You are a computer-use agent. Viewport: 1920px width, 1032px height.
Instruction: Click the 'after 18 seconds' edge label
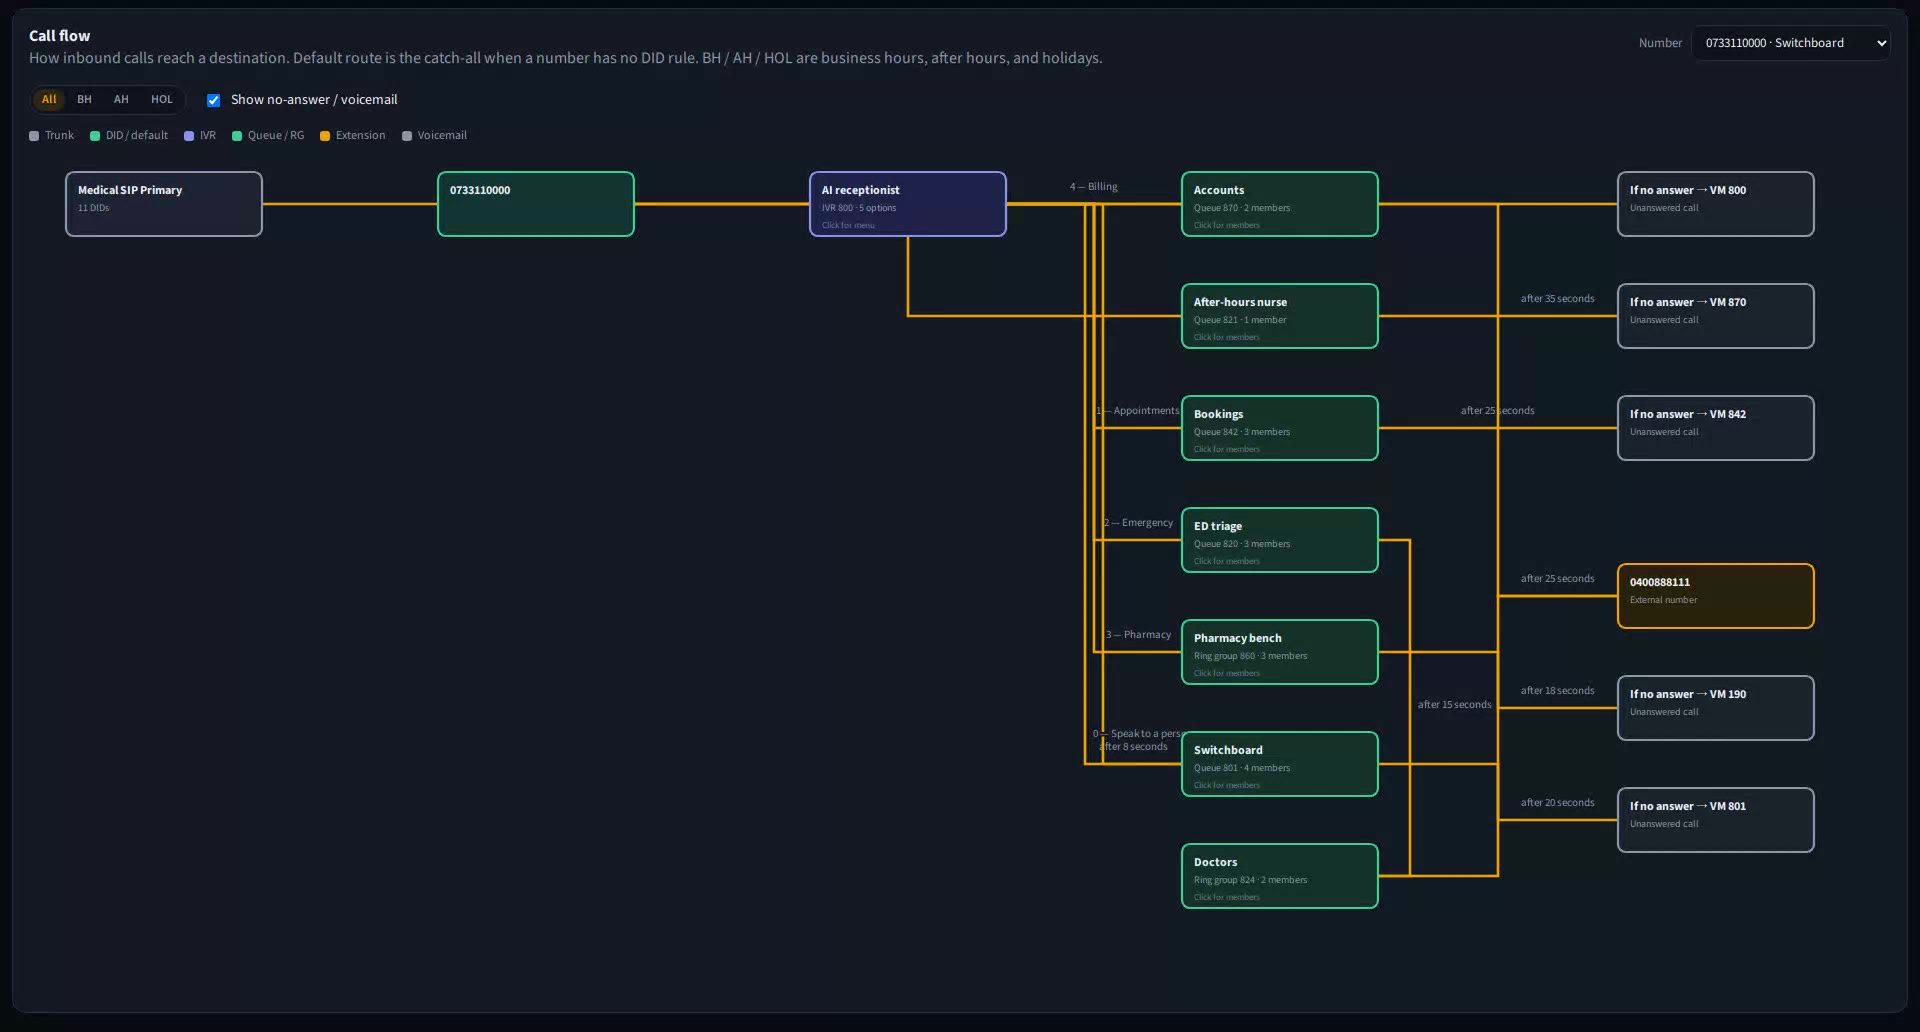1558,691
